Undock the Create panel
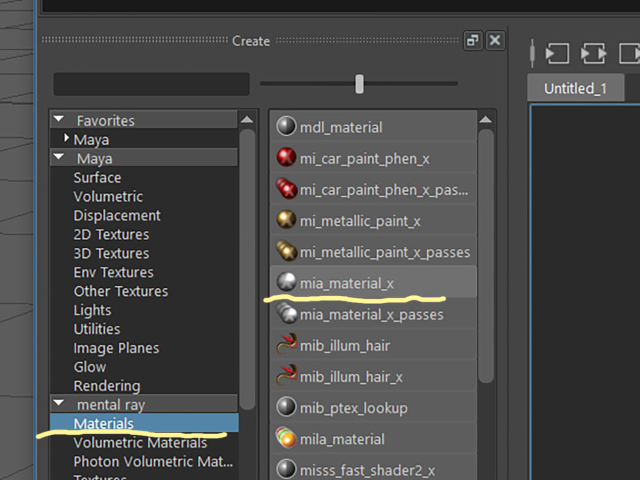Screen dimensions: 640x480 (473, 40)
